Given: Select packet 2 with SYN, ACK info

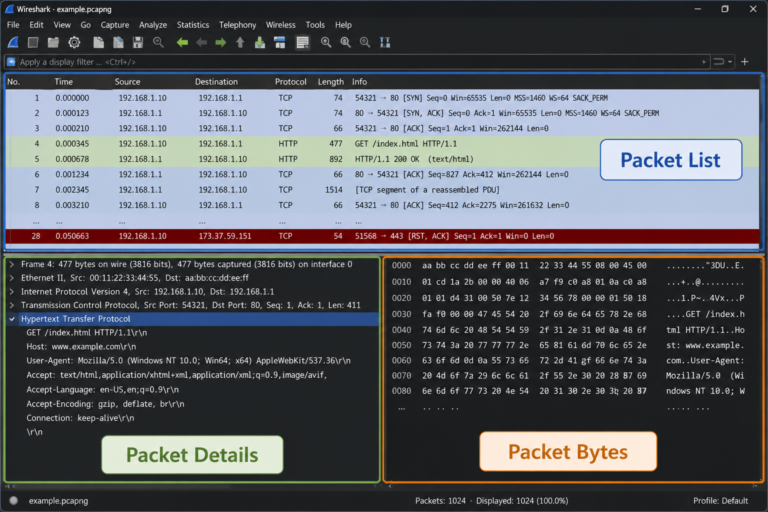Looking at the screenshot, I should click(382, 113).
